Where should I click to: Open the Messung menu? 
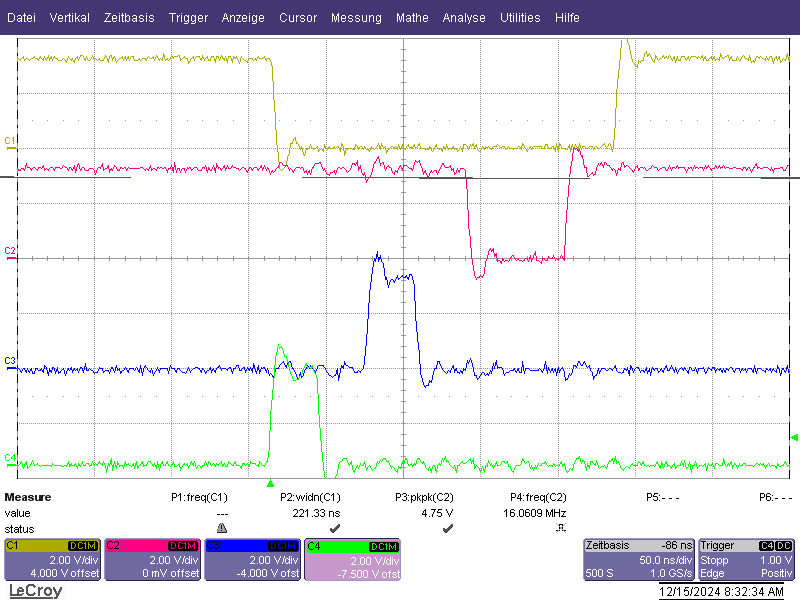356,18
